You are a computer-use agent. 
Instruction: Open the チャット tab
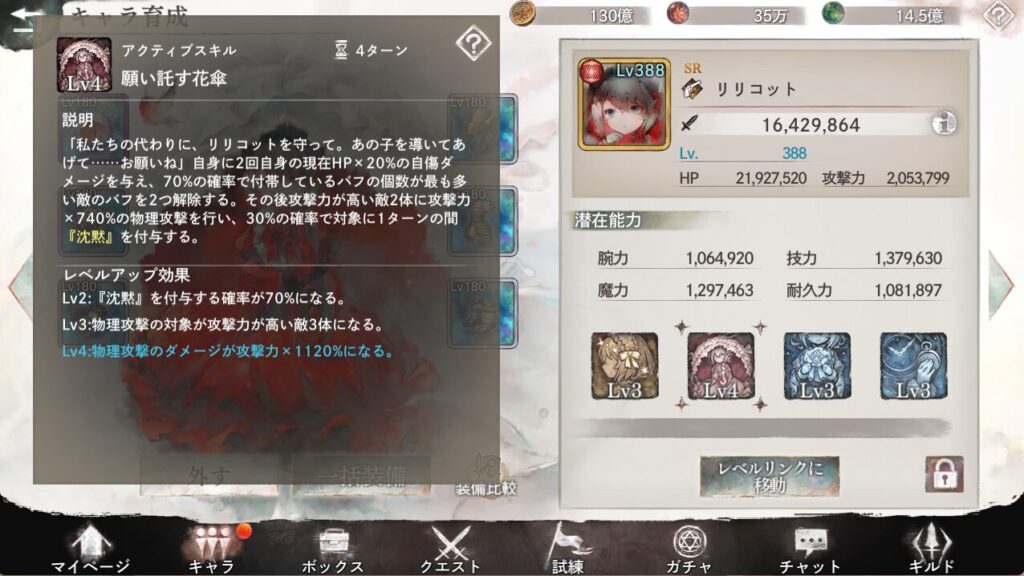click(810, 550)
